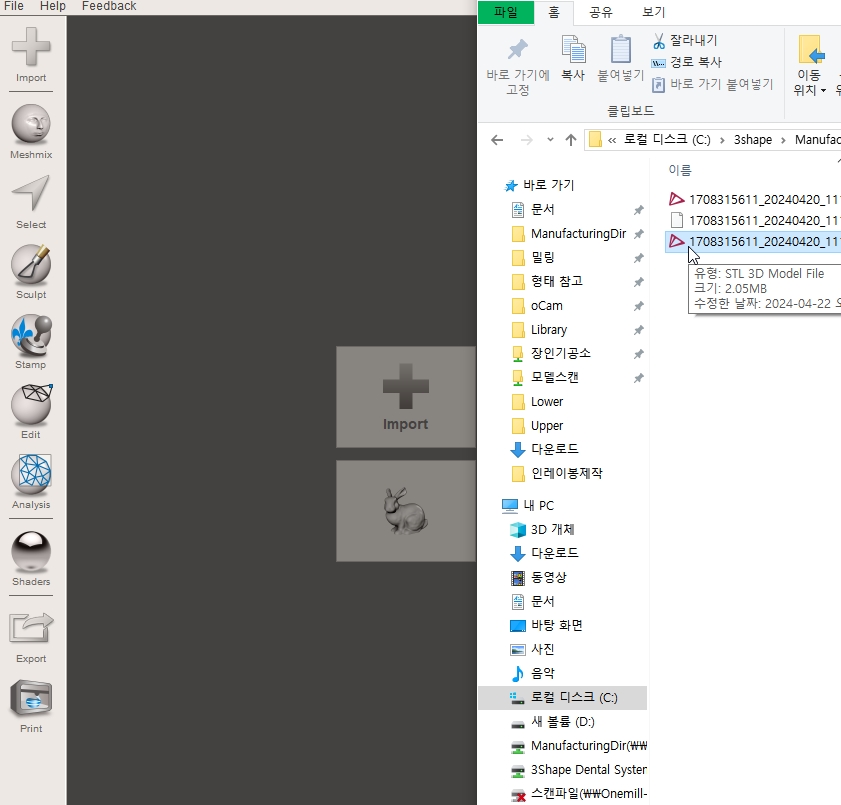Open 3Shape Dental System network drive

click(578, 770)
